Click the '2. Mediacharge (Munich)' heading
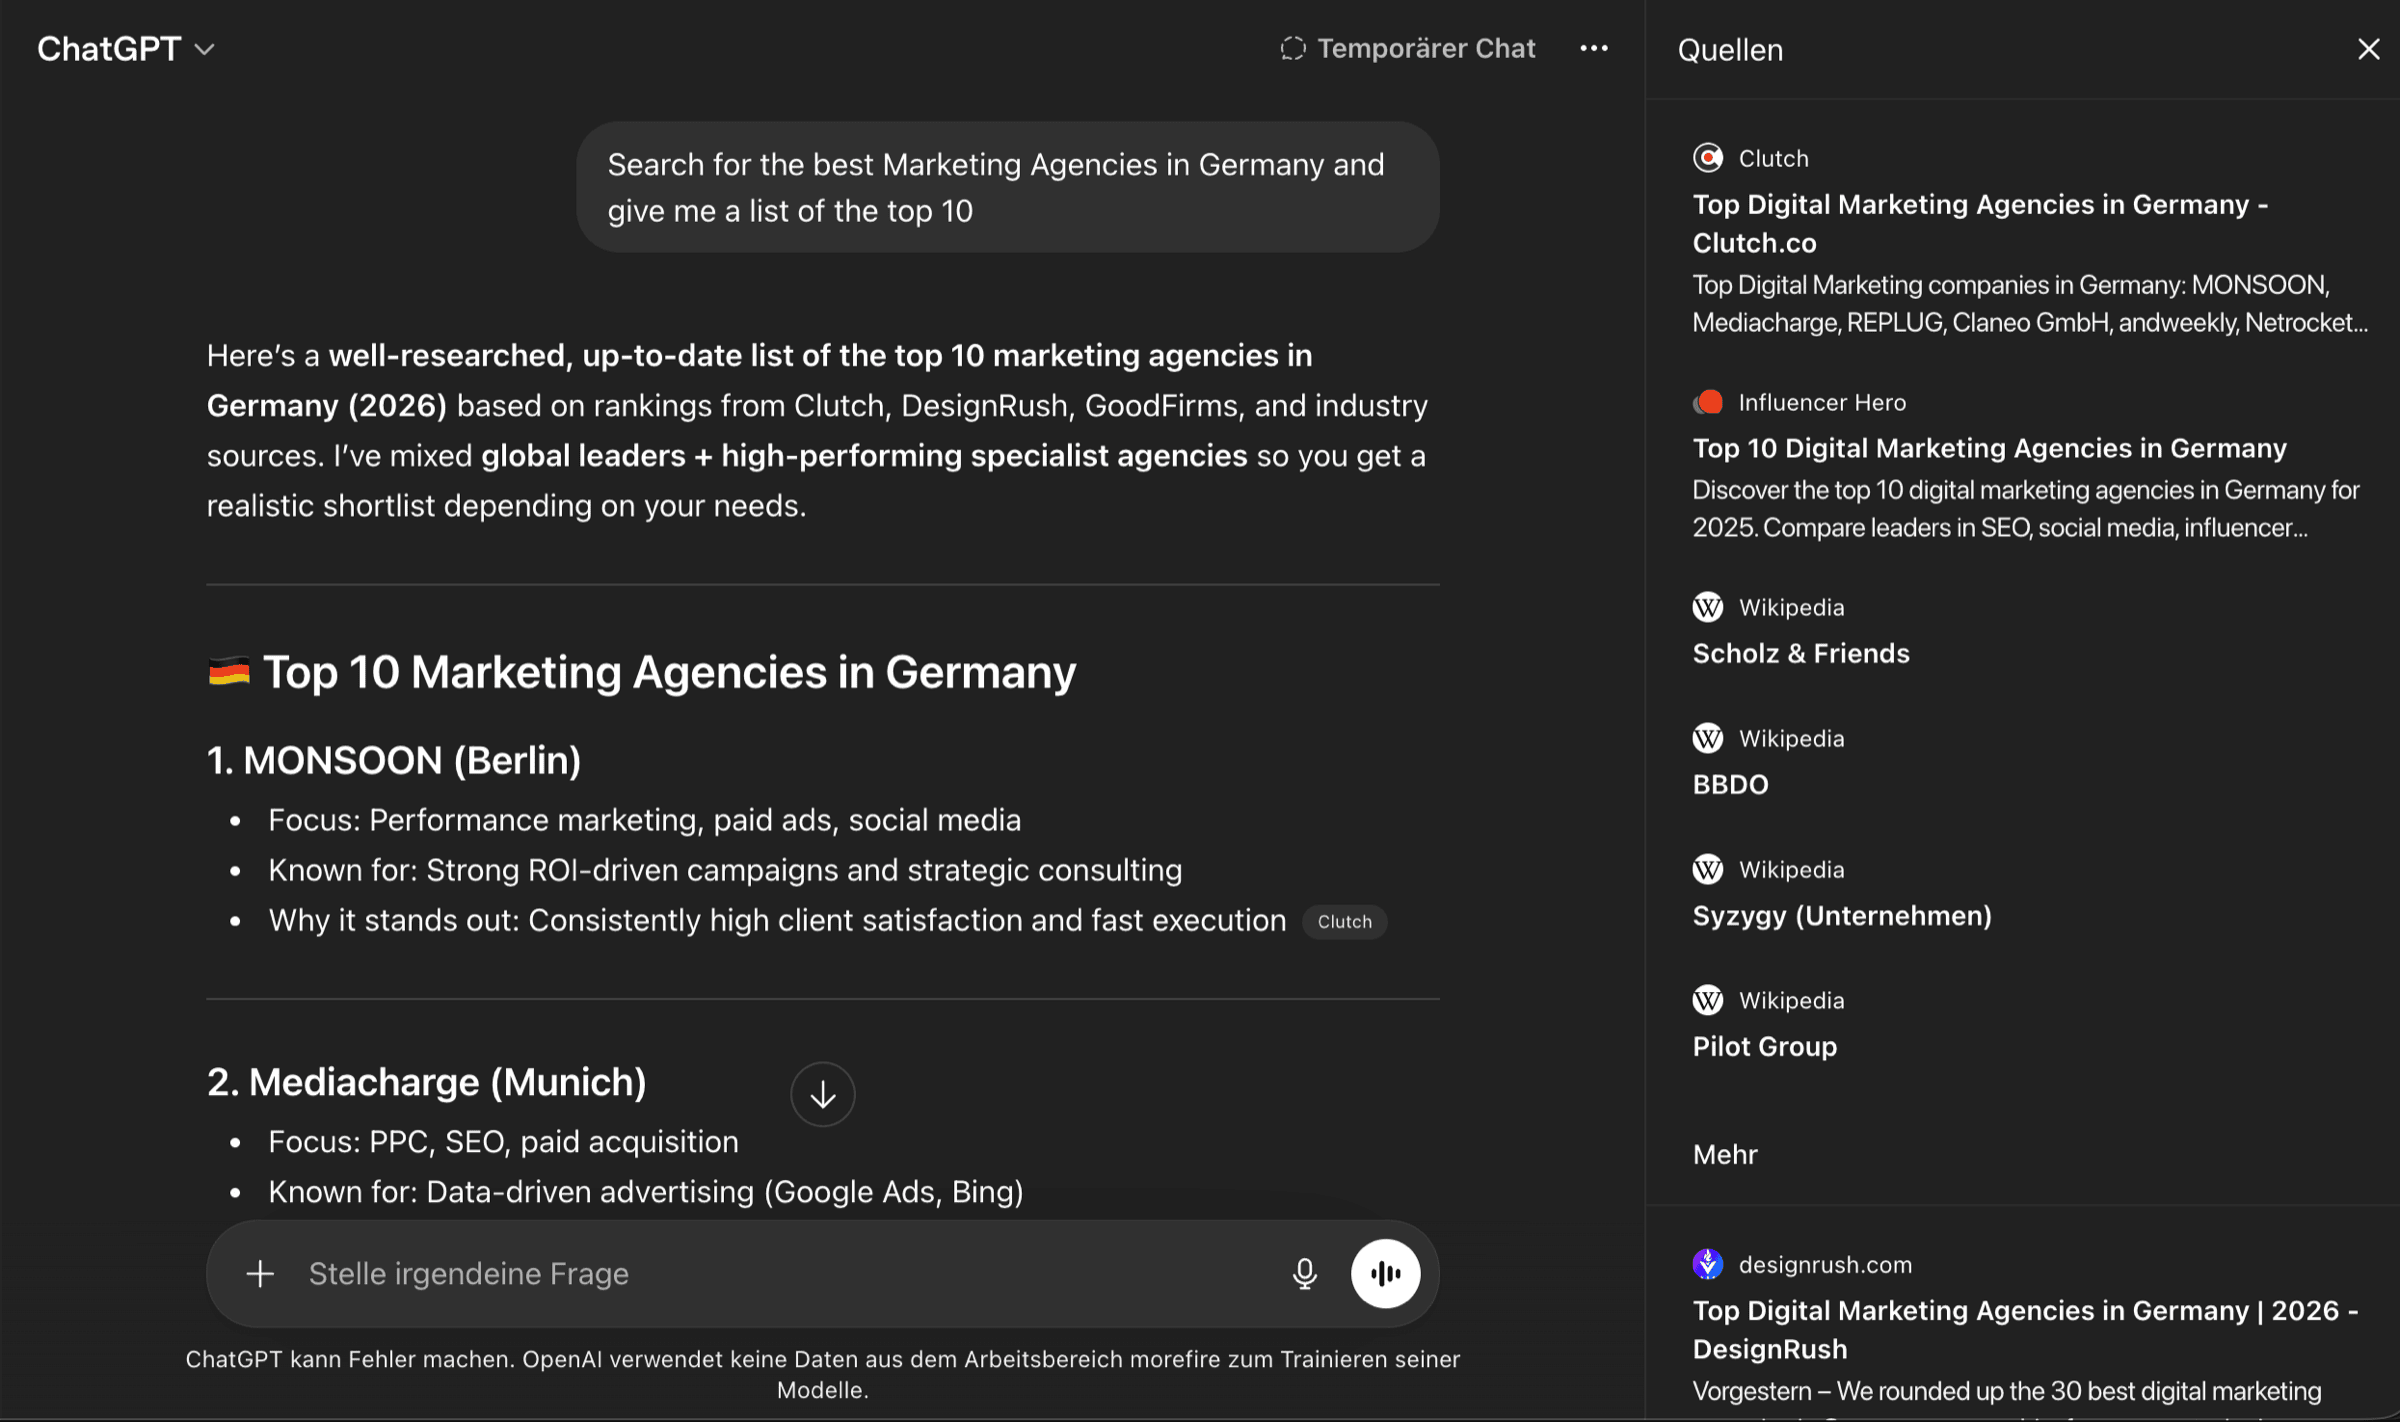Viewport: 2400px width, 1422px height. pyautogui.click(x=427, y=1082)
